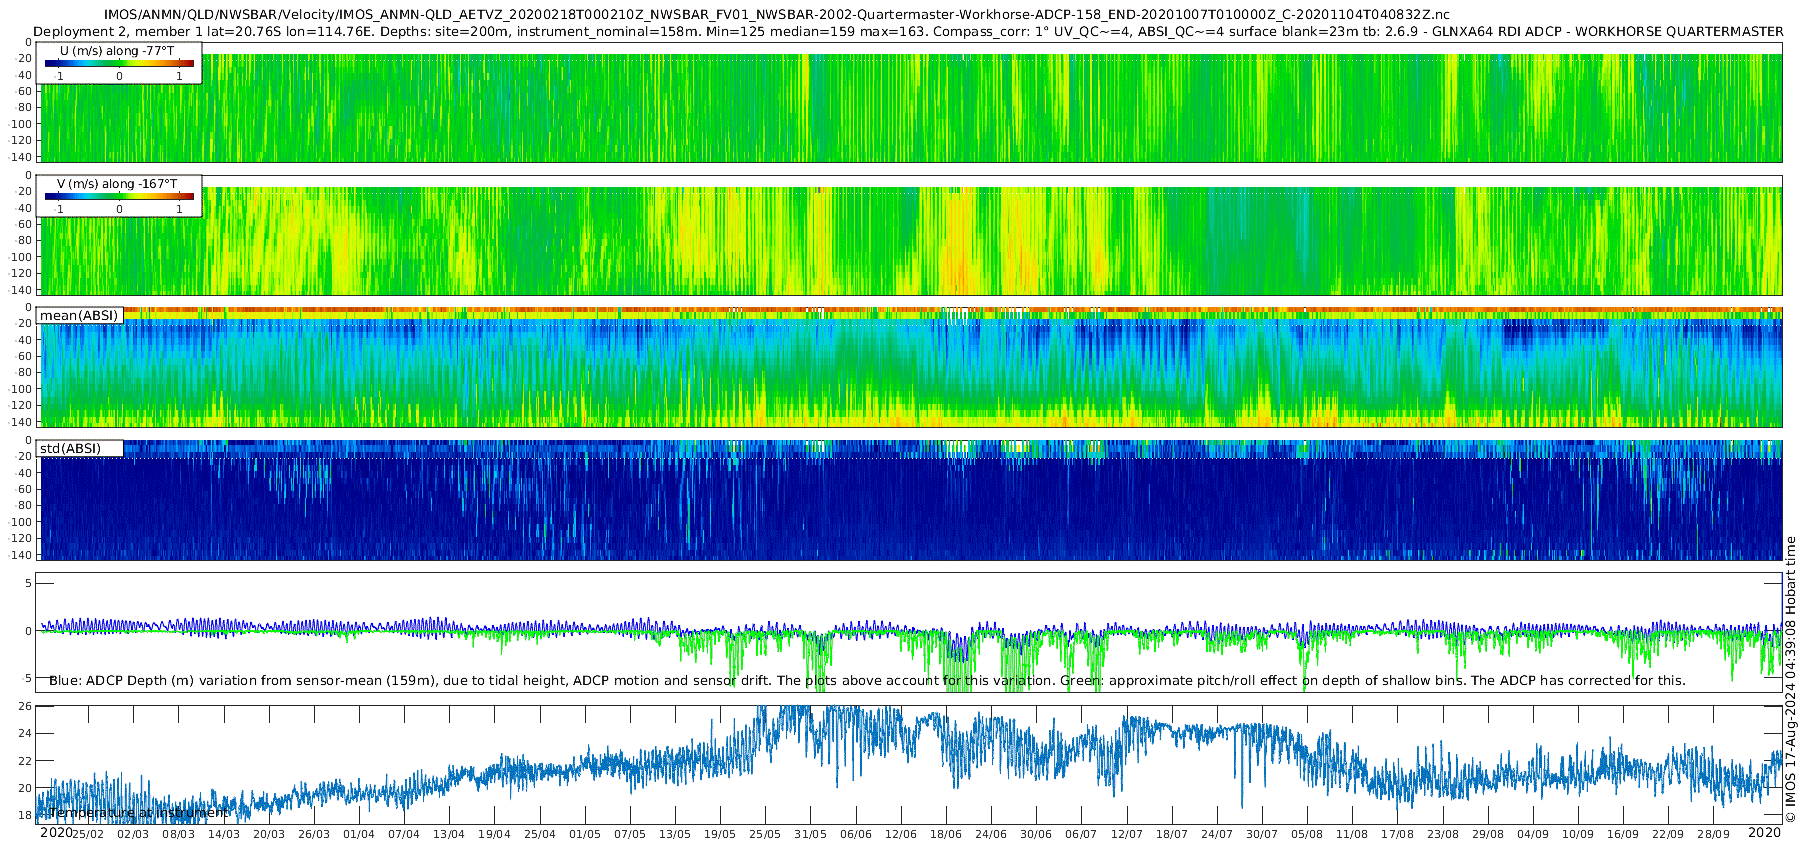The width and height of the screenshot is (1800, 850).
Task: Click the U velocity colorbar in the legend
Action: 119,64
